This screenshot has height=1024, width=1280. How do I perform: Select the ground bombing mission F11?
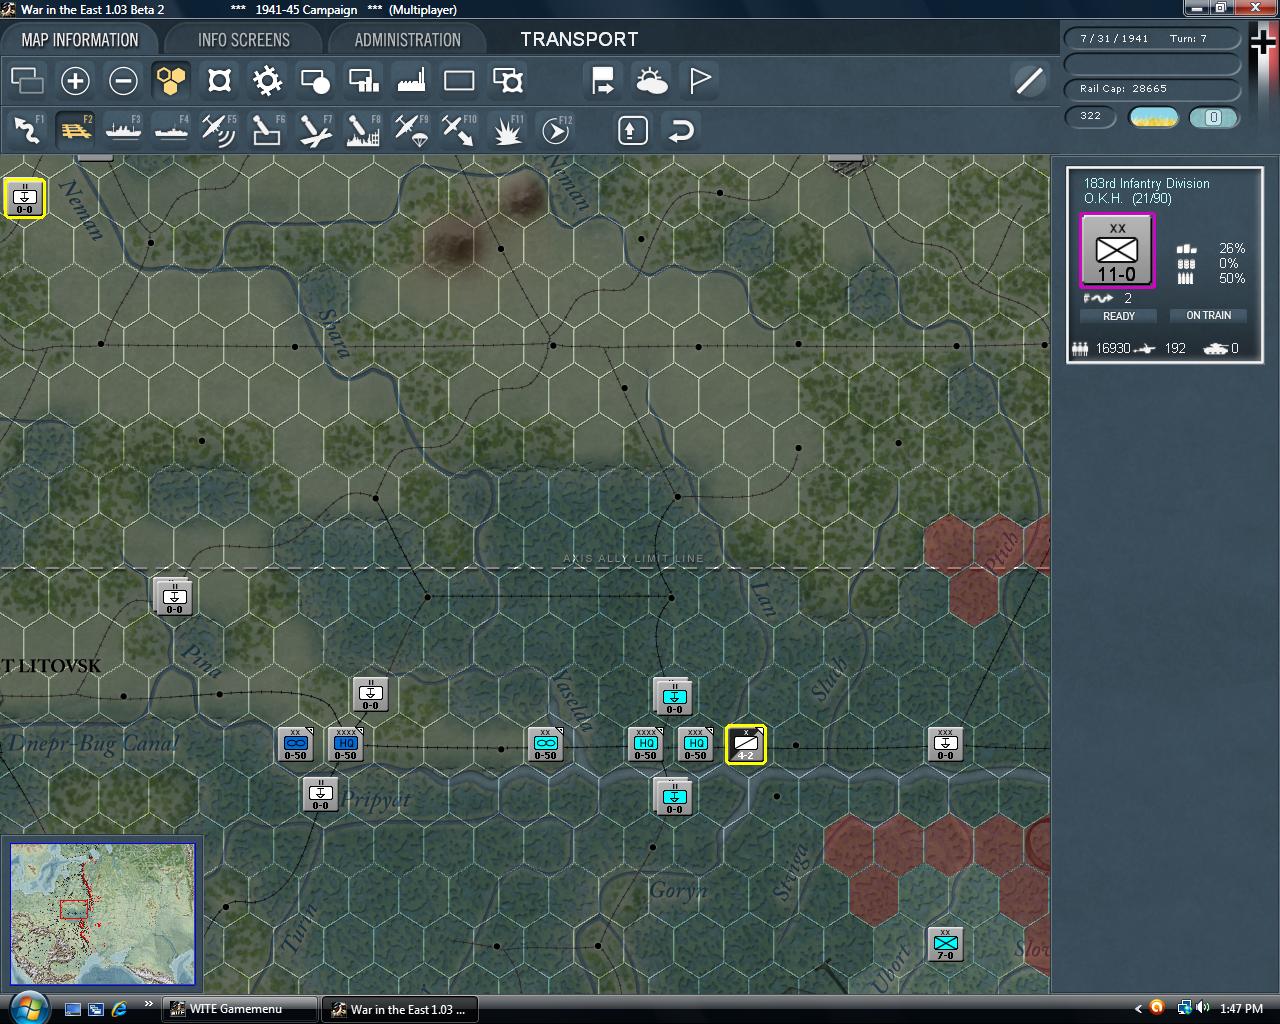click(x=506, y=129)
